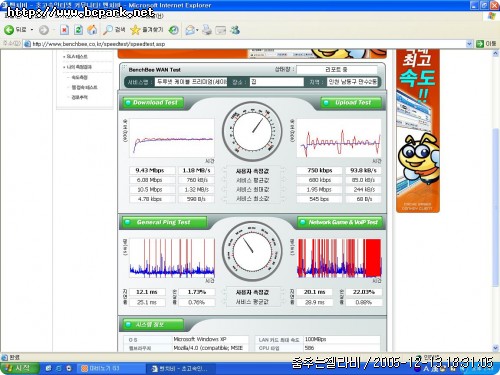Click the History icon in toolbar

click(173, 30)
